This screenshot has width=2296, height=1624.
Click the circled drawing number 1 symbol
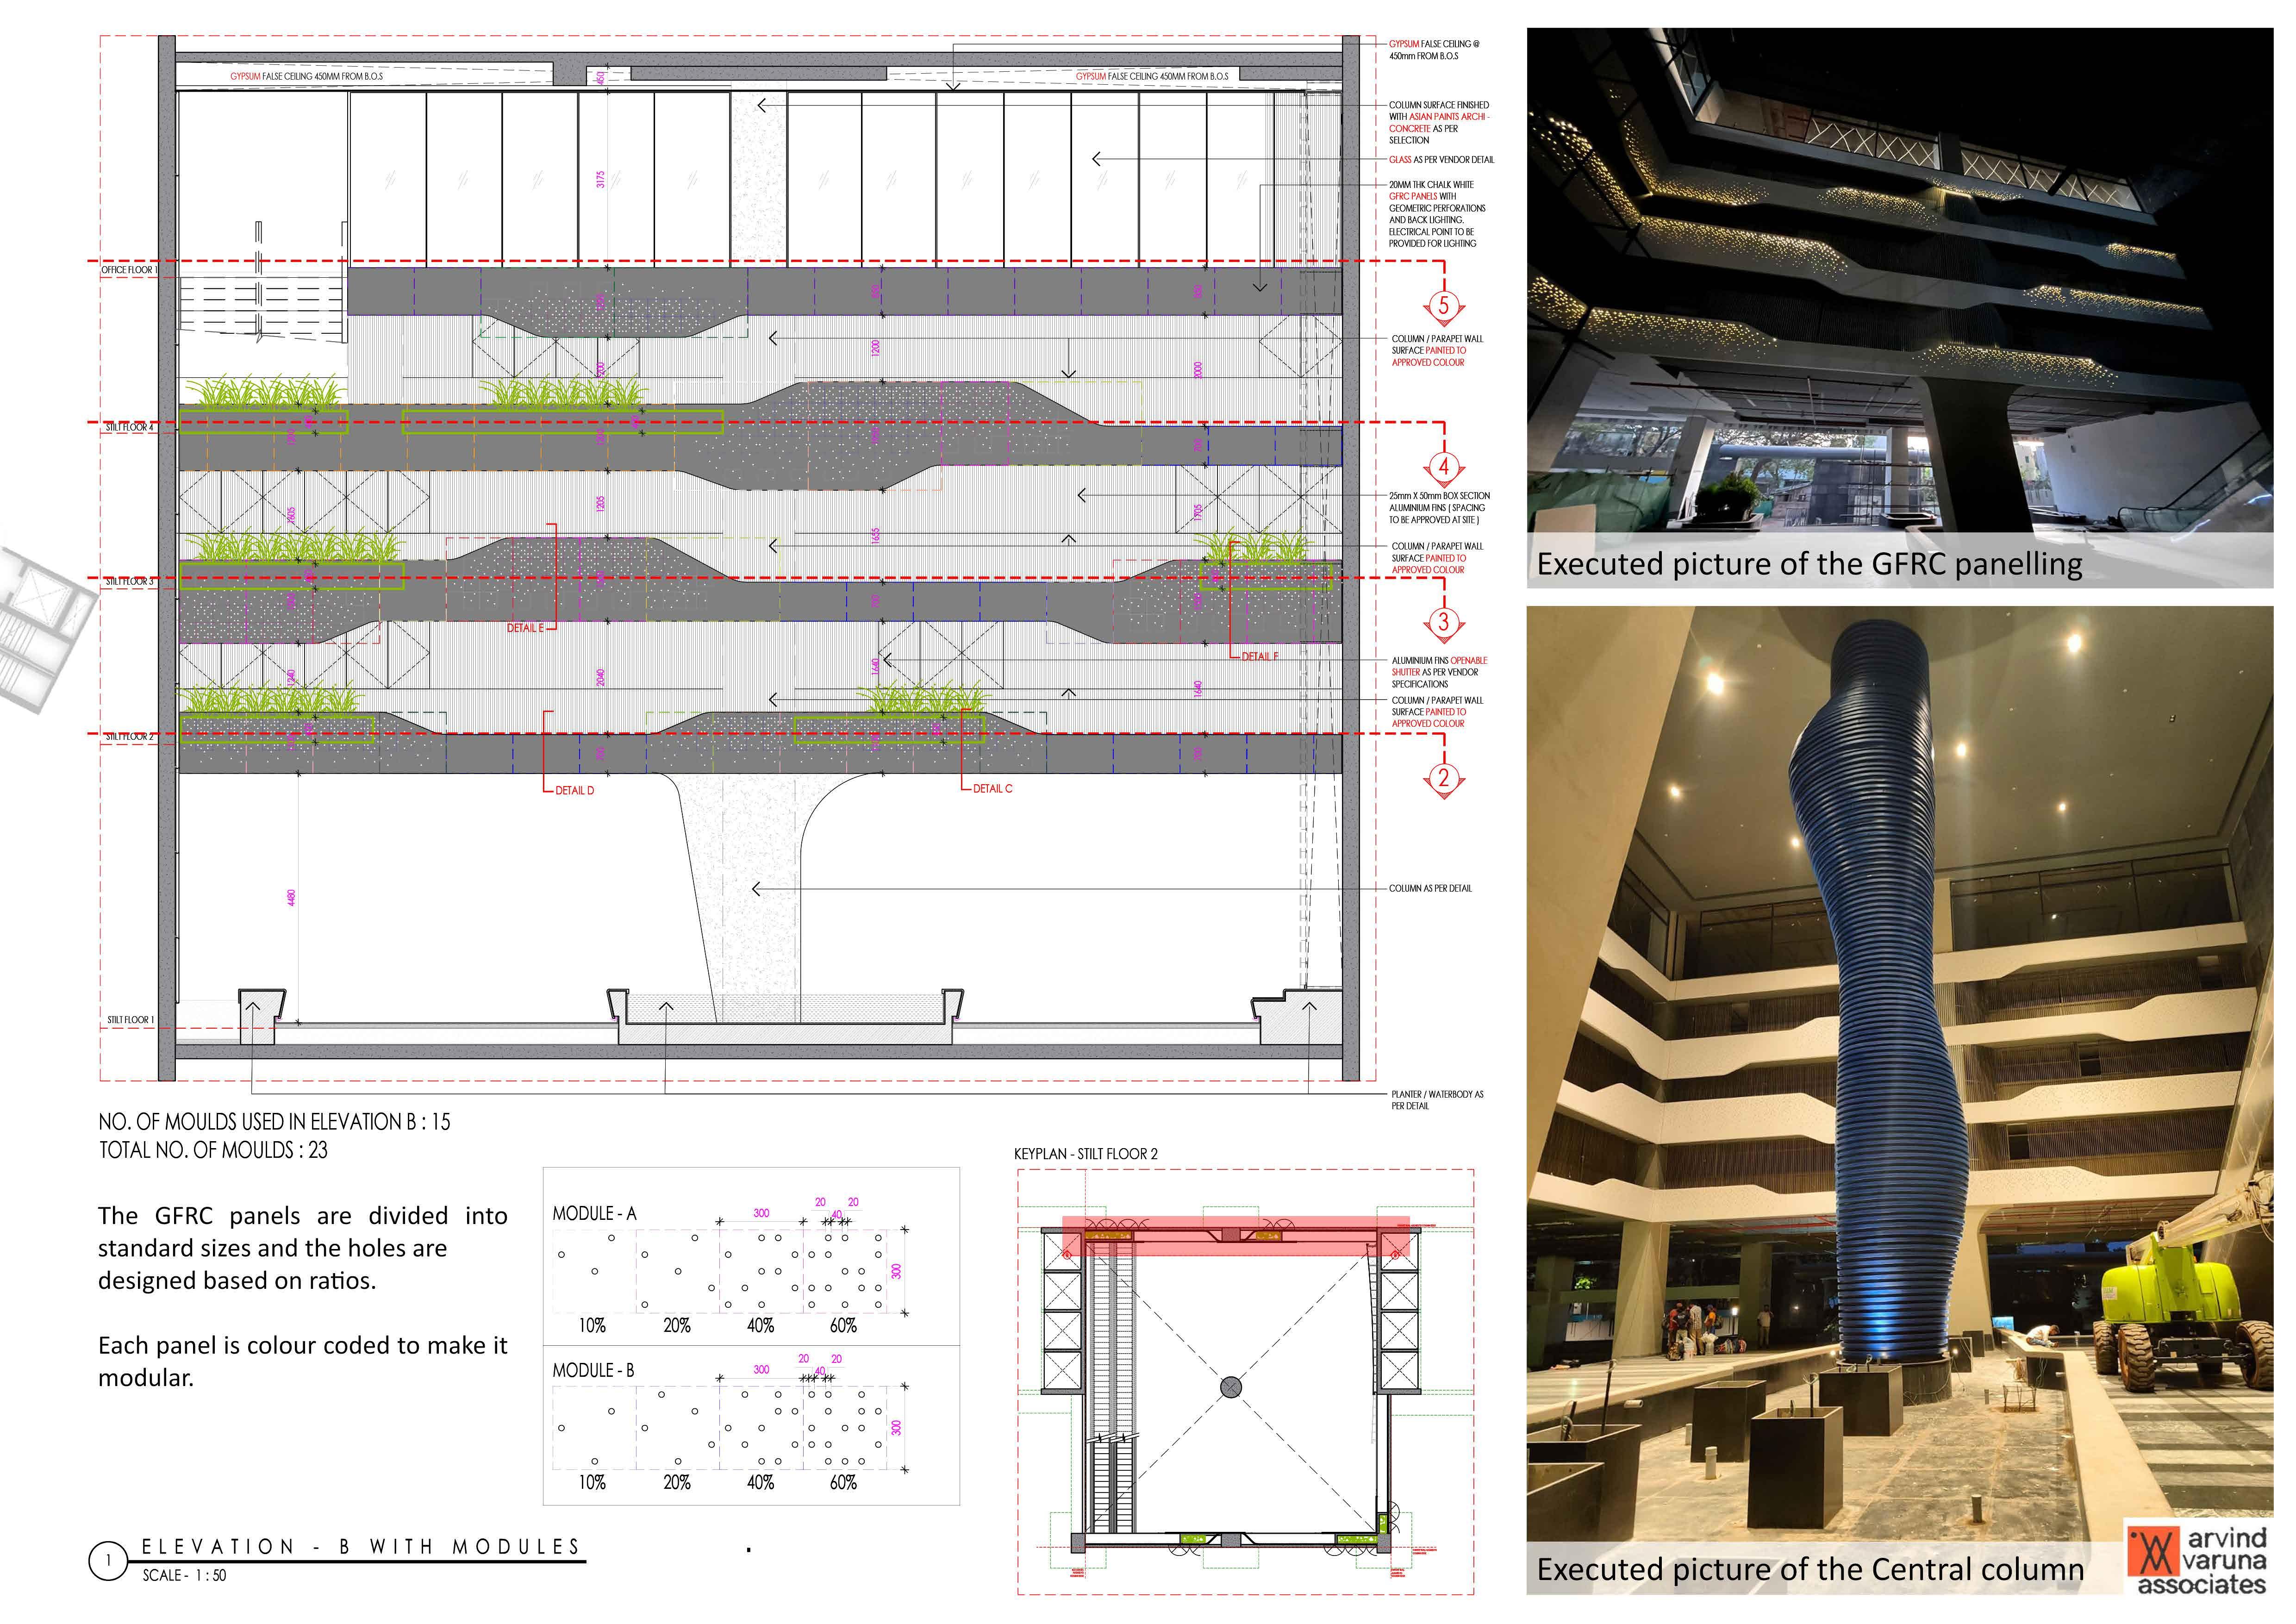108,1561
